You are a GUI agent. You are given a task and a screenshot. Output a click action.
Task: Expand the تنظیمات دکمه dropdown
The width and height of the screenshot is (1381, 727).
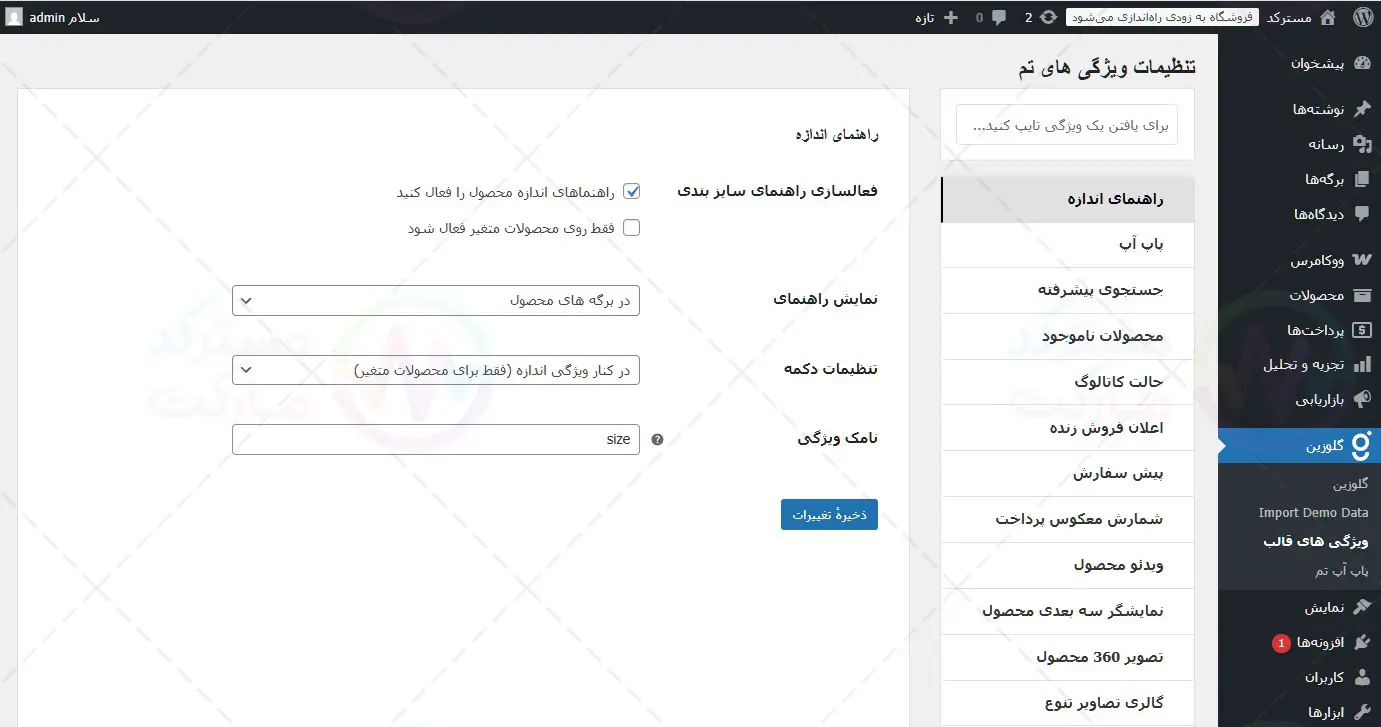pyautogui.click(x=436, y=370)
